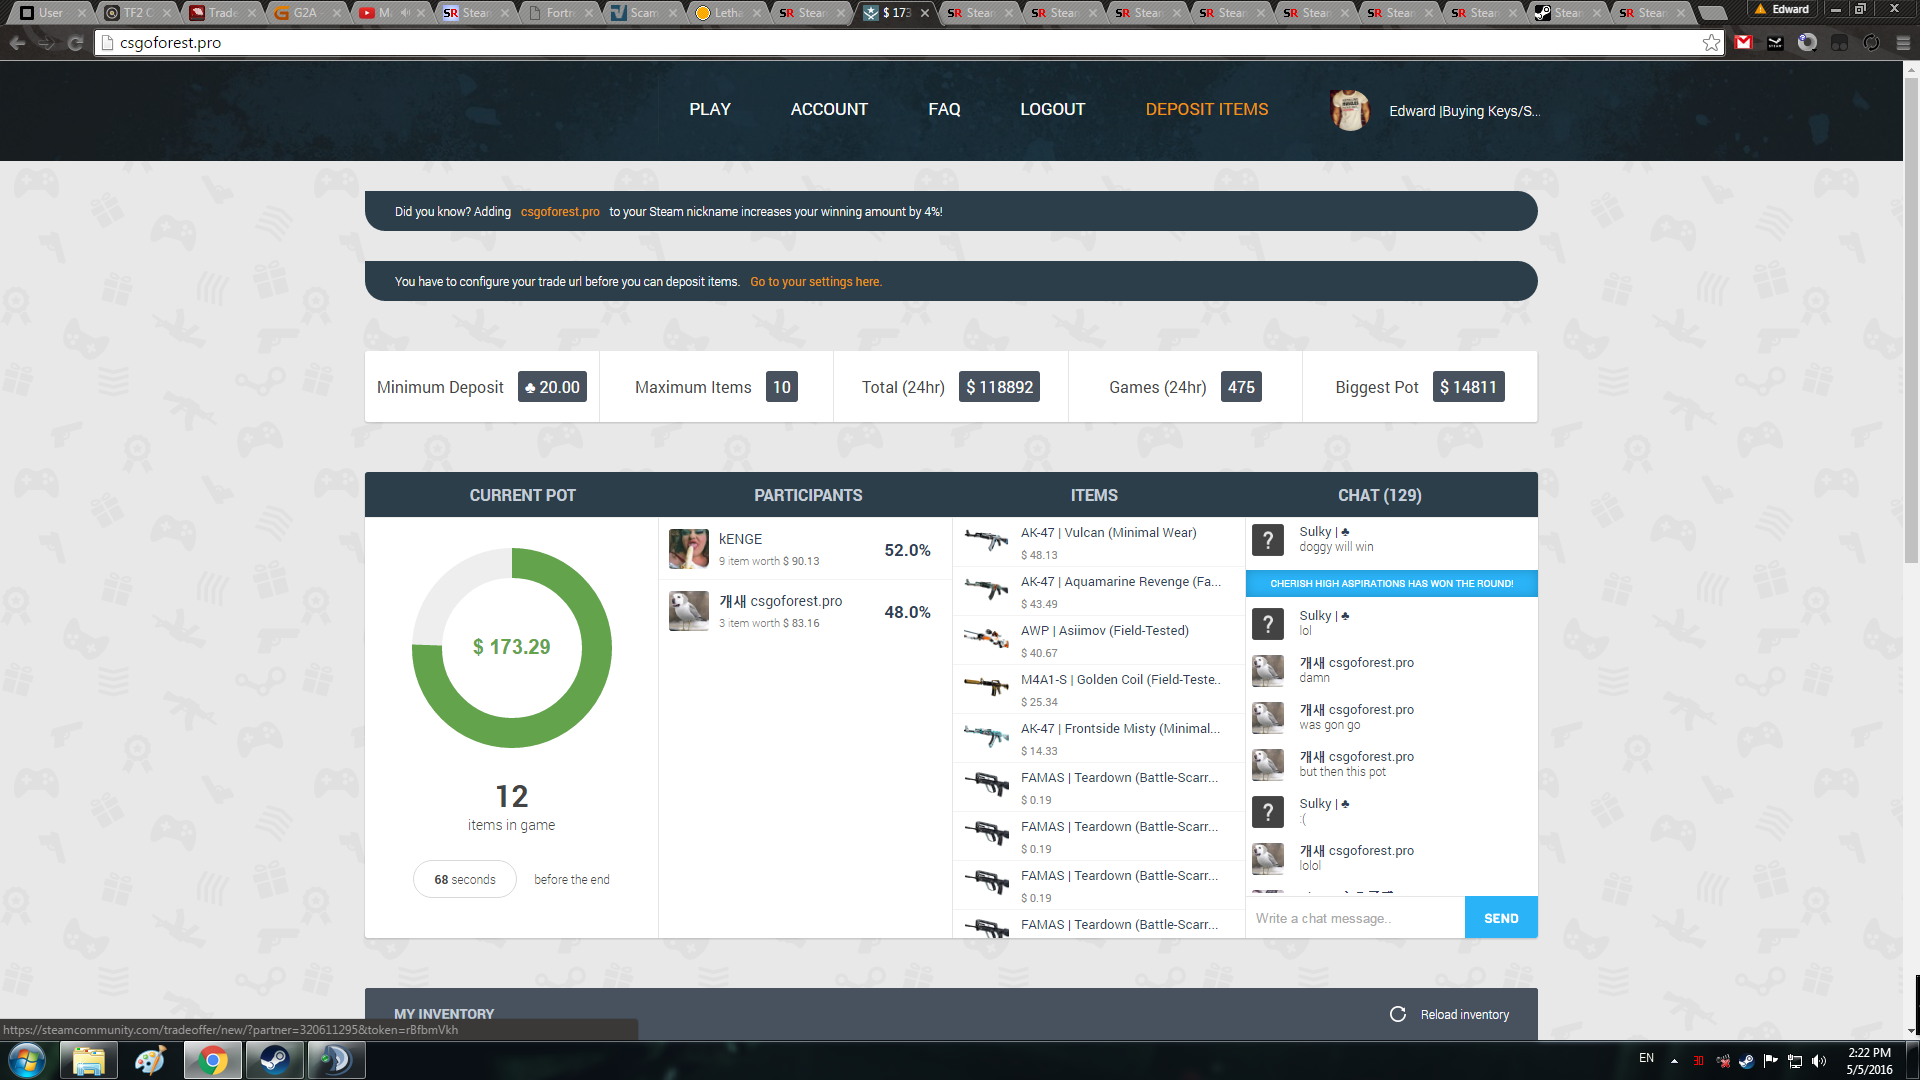The width and height of the screenshot is (1920, 1080).
Task: Click the browser reload button
Action: click(x=75, y=43)
